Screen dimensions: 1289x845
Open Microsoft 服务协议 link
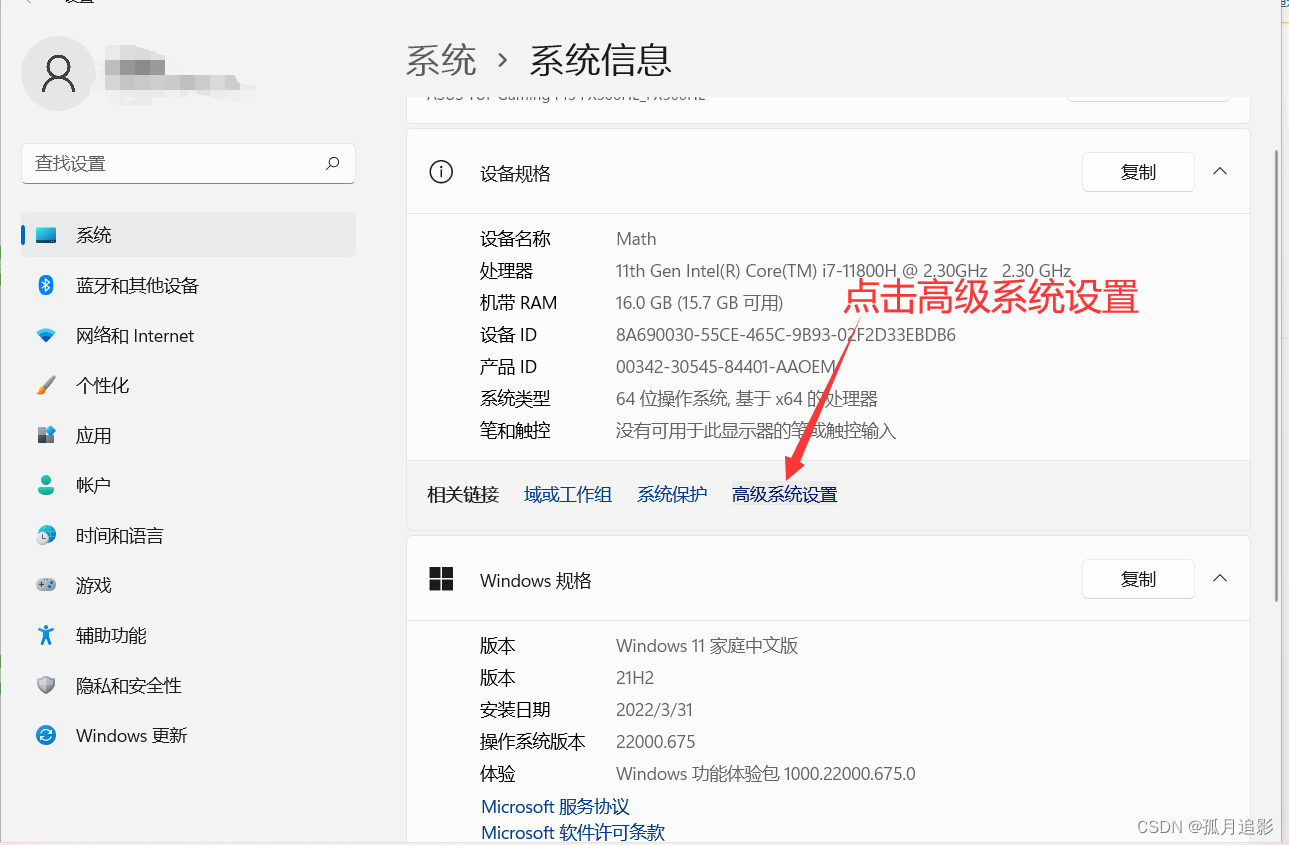[555, 806]
